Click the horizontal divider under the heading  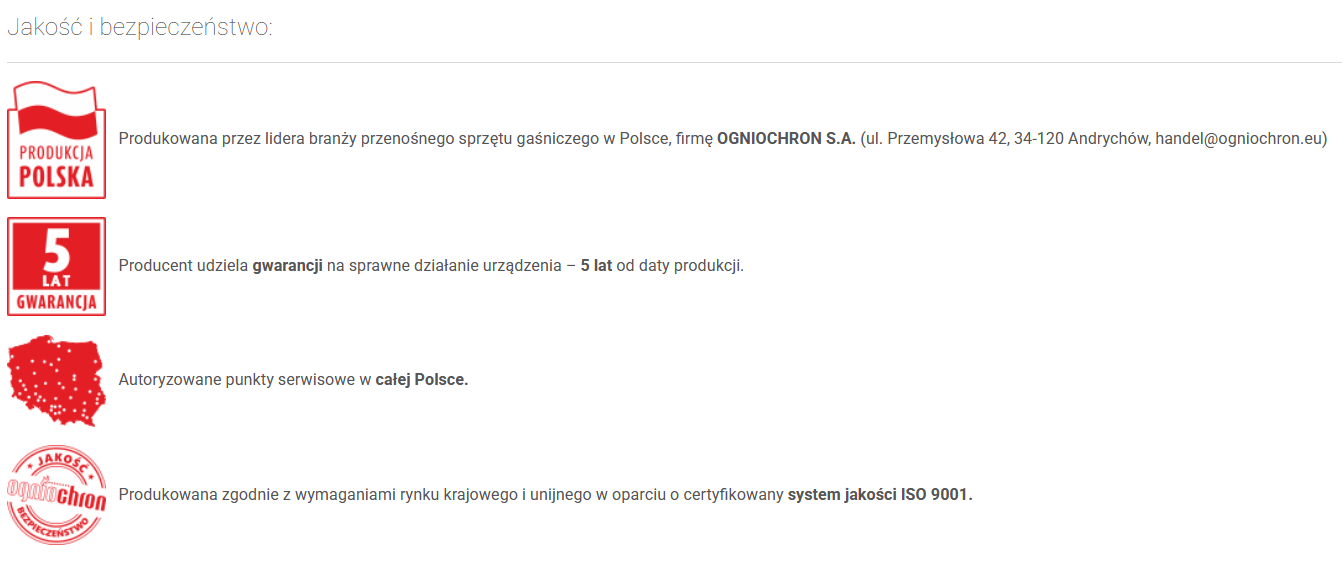point(672,62)
